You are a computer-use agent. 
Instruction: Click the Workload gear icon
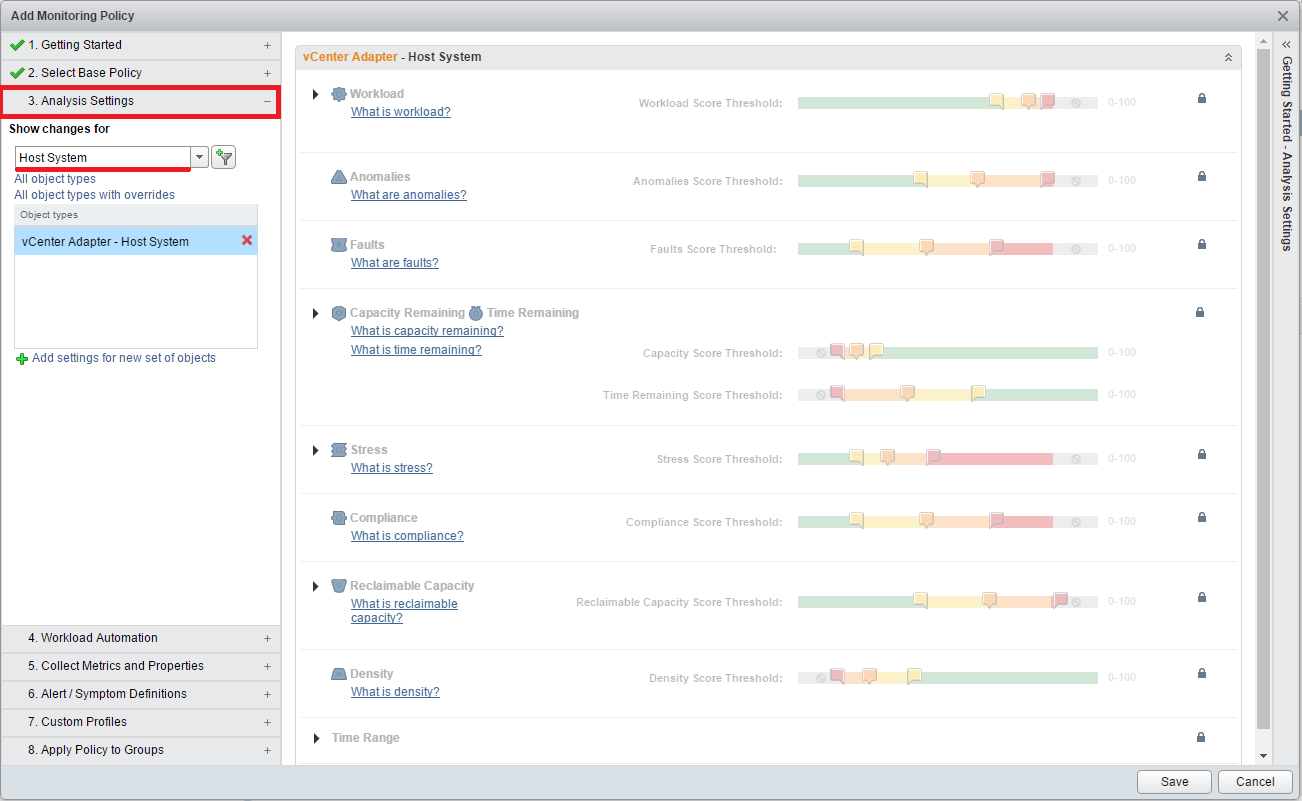point(338,94)
